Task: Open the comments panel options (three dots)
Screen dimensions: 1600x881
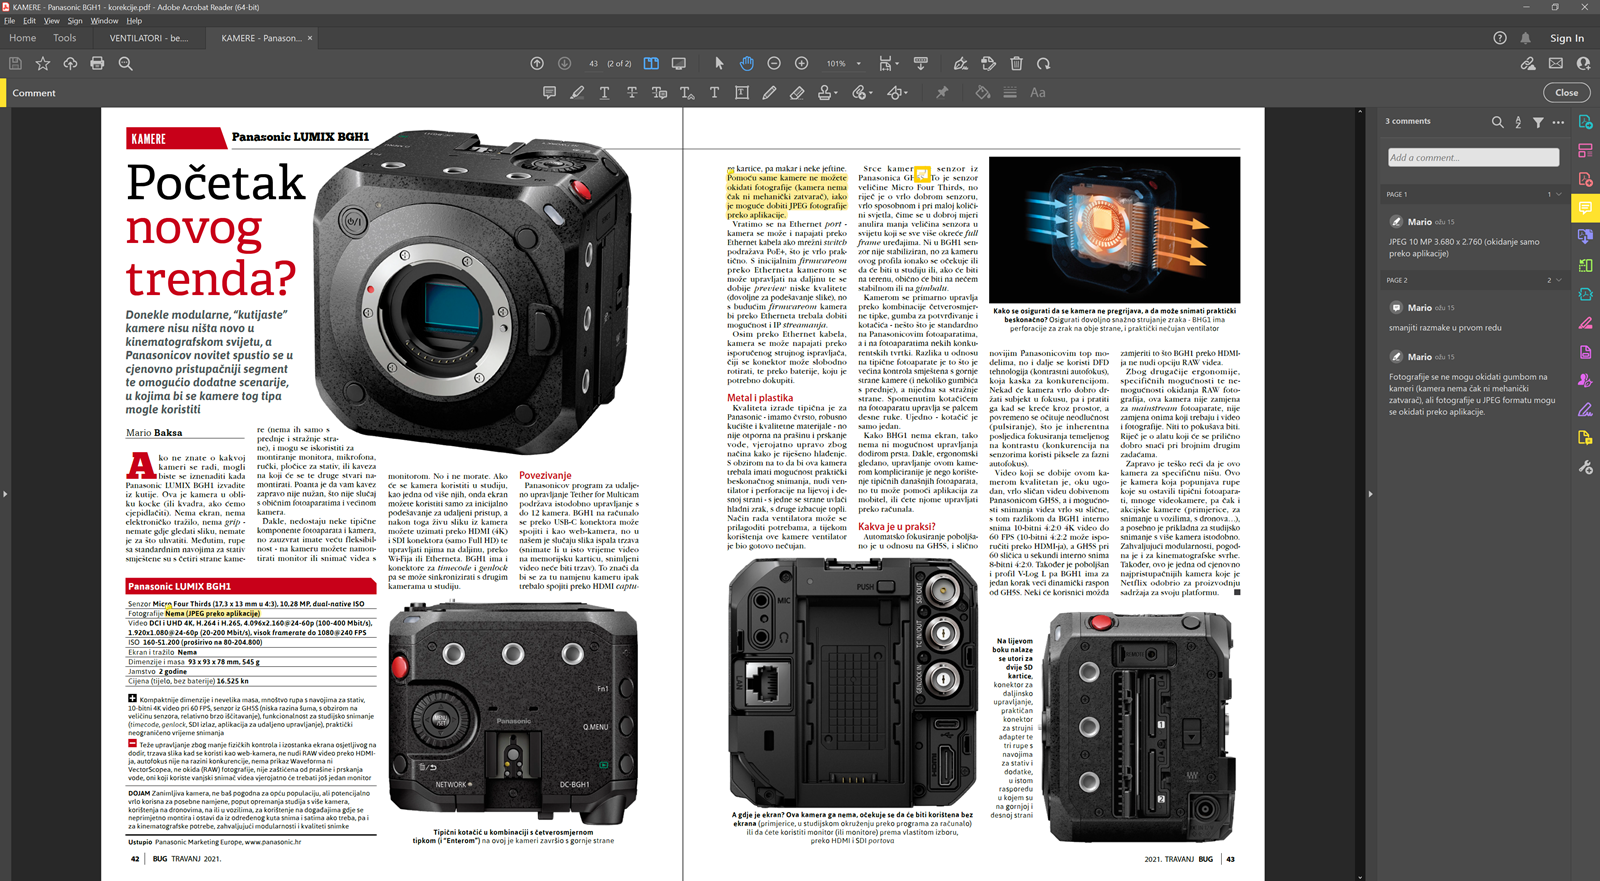Action: [1558, 122]
